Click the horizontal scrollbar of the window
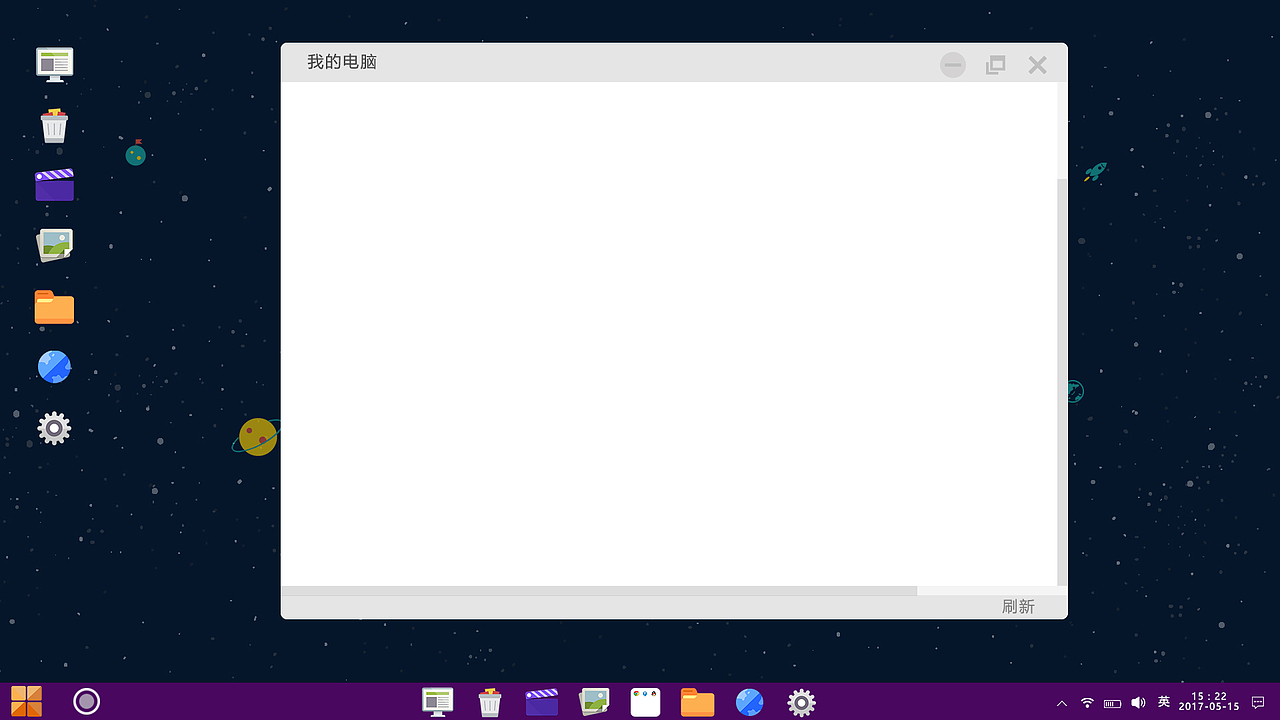The height and width of the screenshot is (720, 1280). (x=600, y=590)
